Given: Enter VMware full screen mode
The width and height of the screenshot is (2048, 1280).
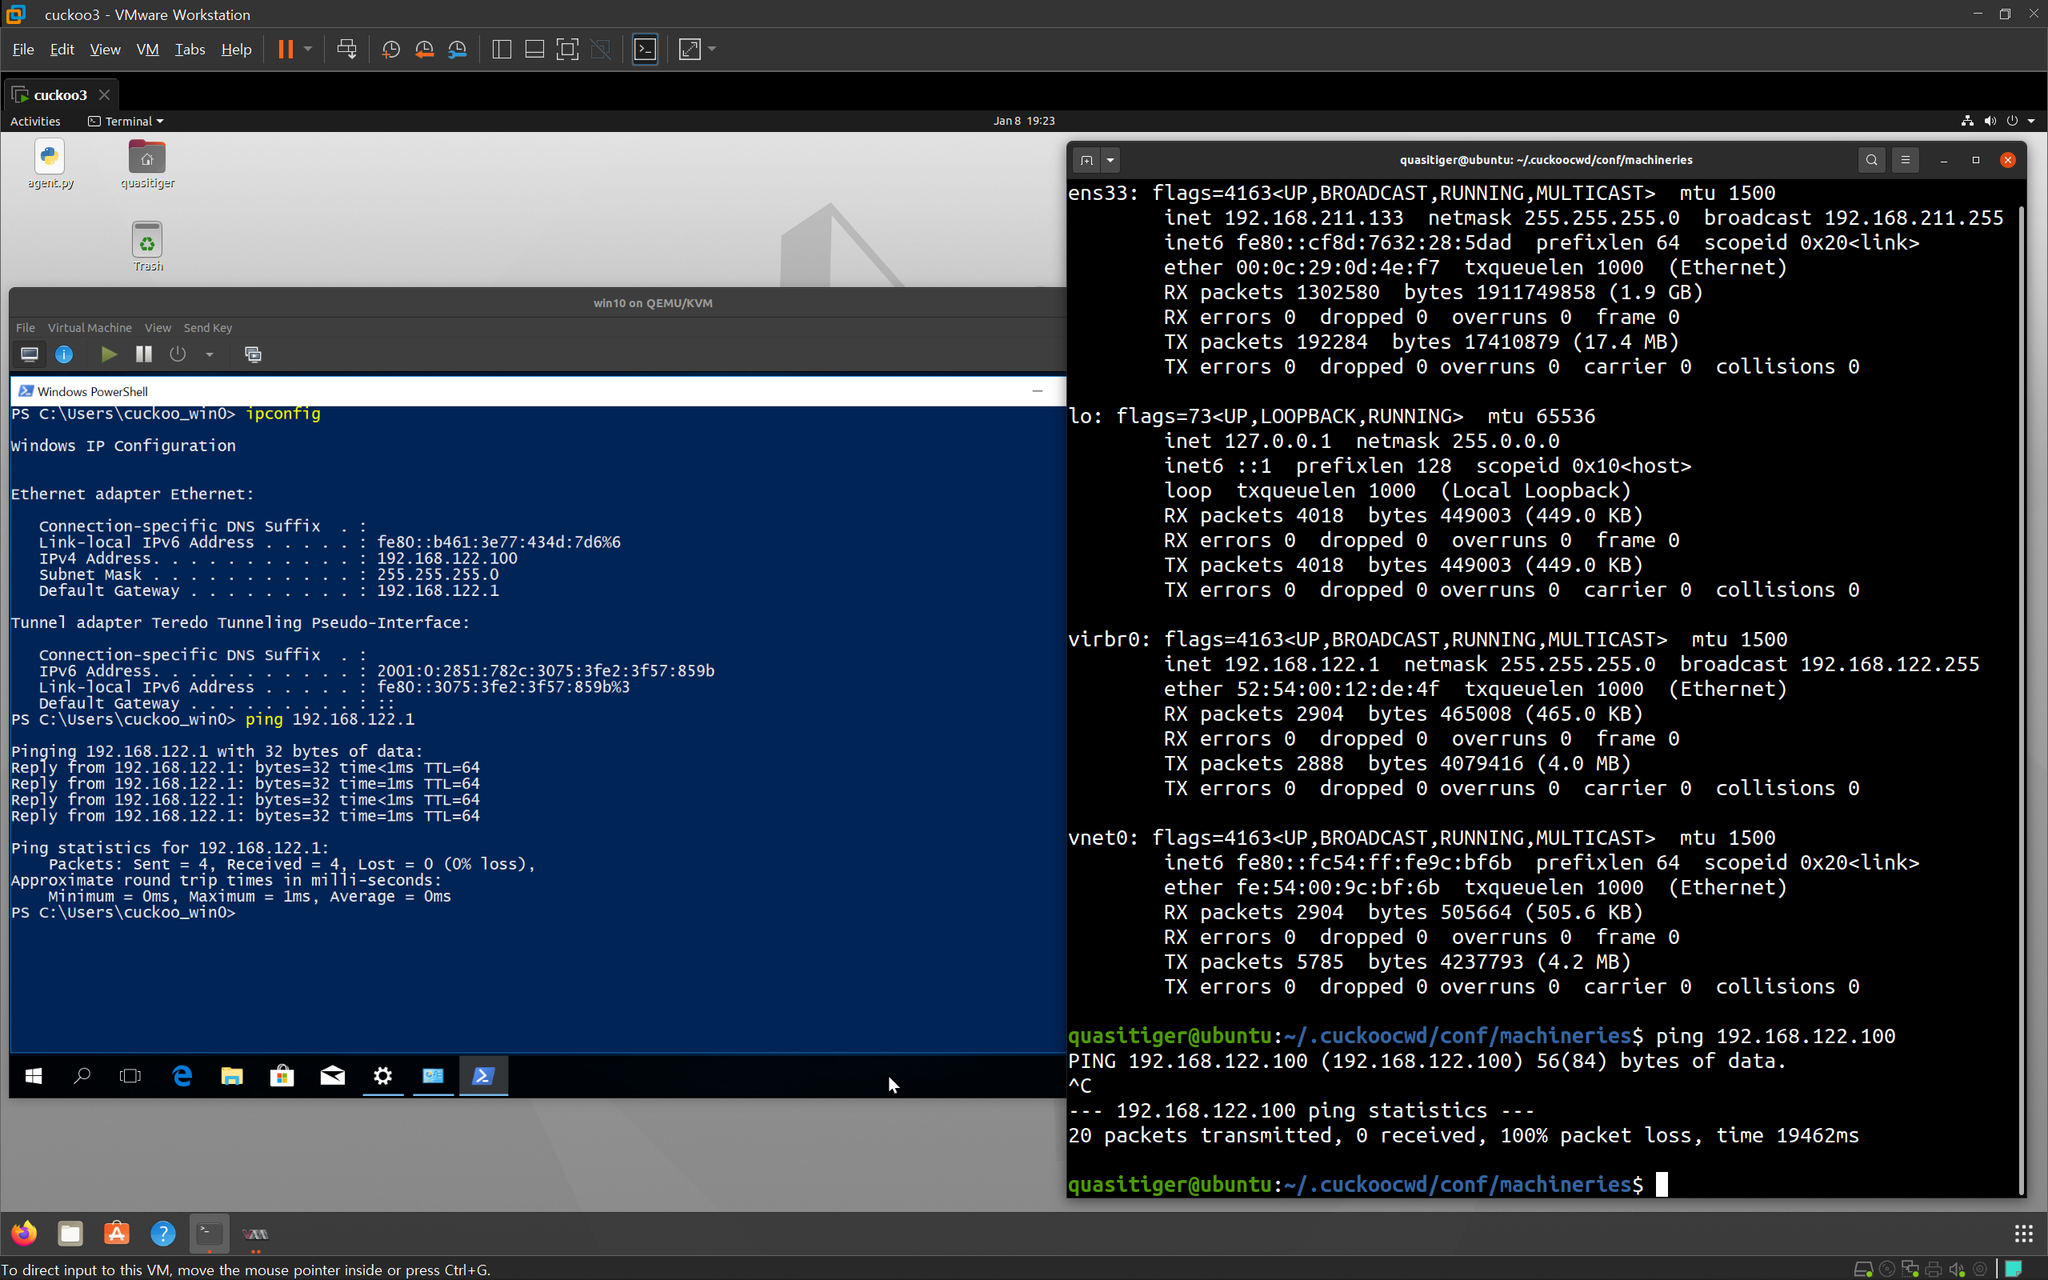Looking at the screenshot, I should coord(567,49).
